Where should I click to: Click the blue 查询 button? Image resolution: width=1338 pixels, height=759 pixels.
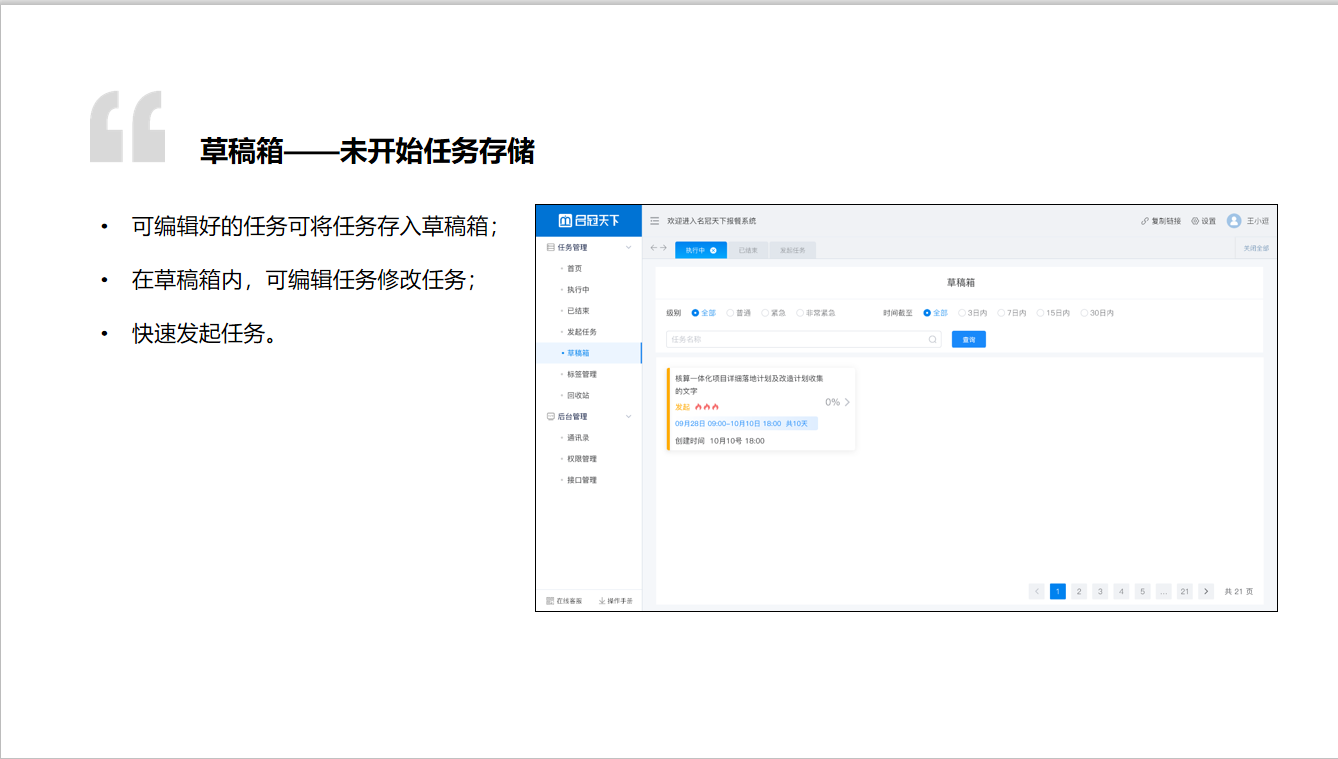pos(969,340)
